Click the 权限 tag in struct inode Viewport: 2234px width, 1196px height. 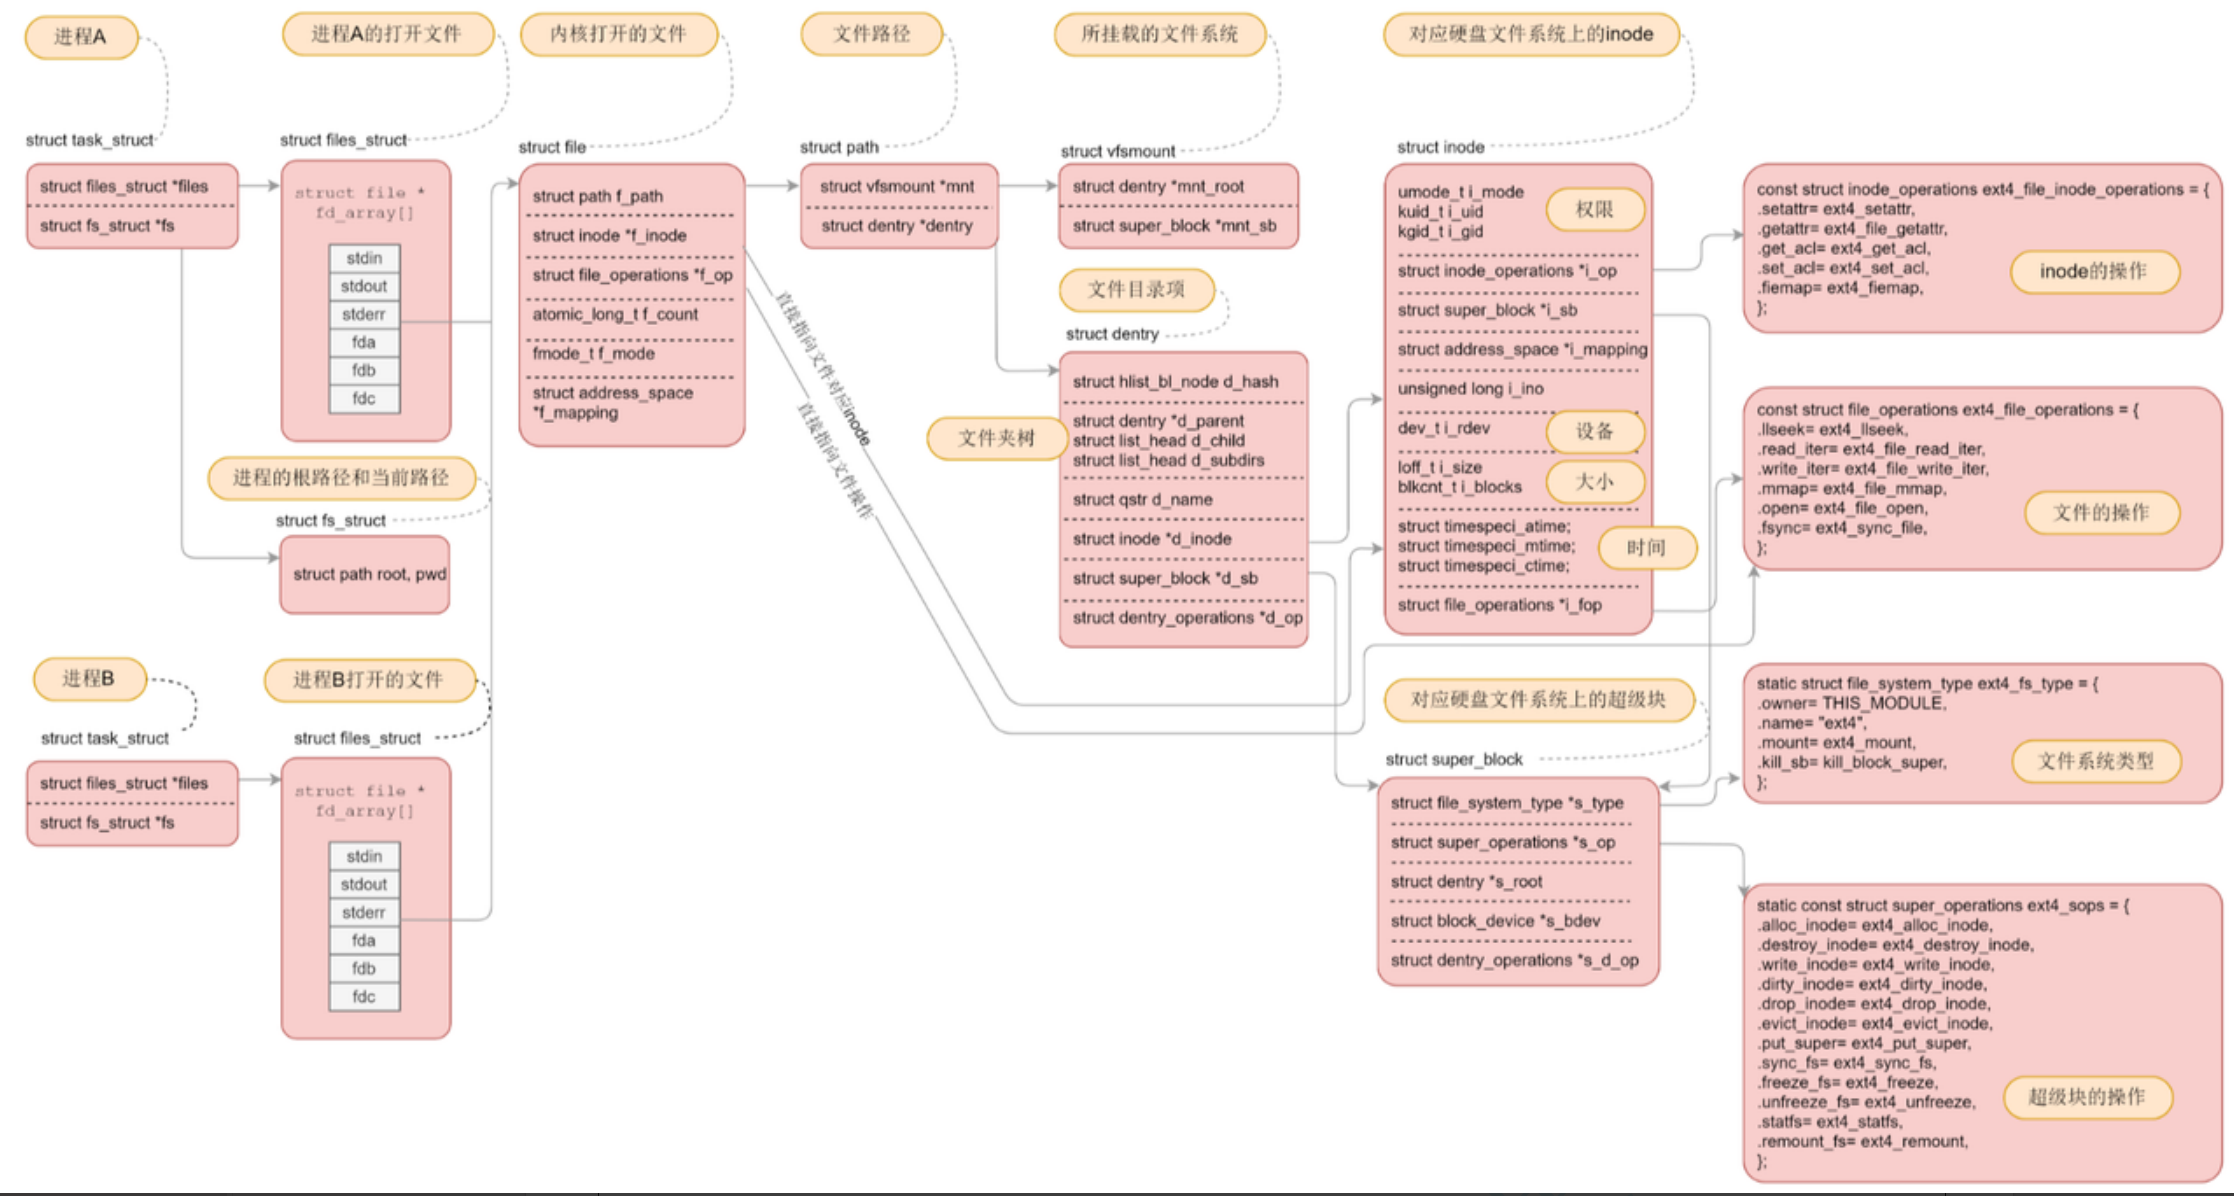pyautogui.click(x=1594, y=210)
